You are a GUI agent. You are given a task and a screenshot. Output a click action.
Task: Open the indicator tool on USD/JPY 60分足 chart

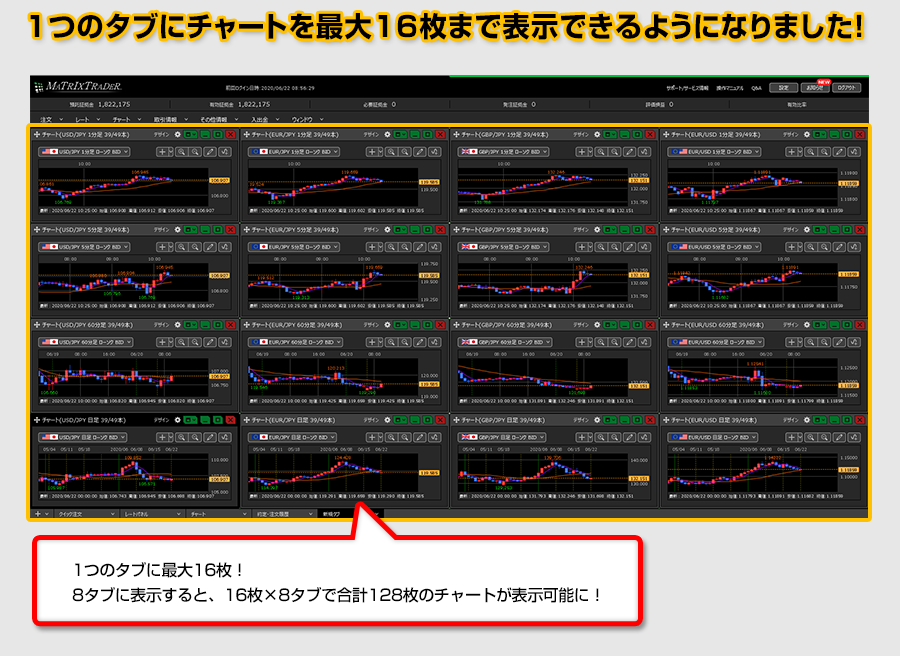(x=224, y=342)
